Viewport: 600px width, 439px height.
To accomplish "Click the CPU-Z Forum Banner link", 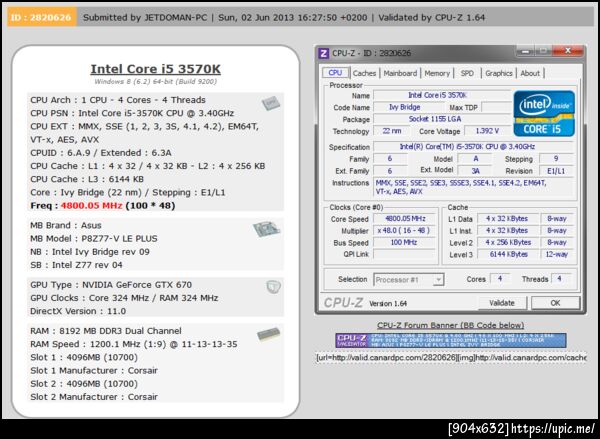I will click(450, 325).
